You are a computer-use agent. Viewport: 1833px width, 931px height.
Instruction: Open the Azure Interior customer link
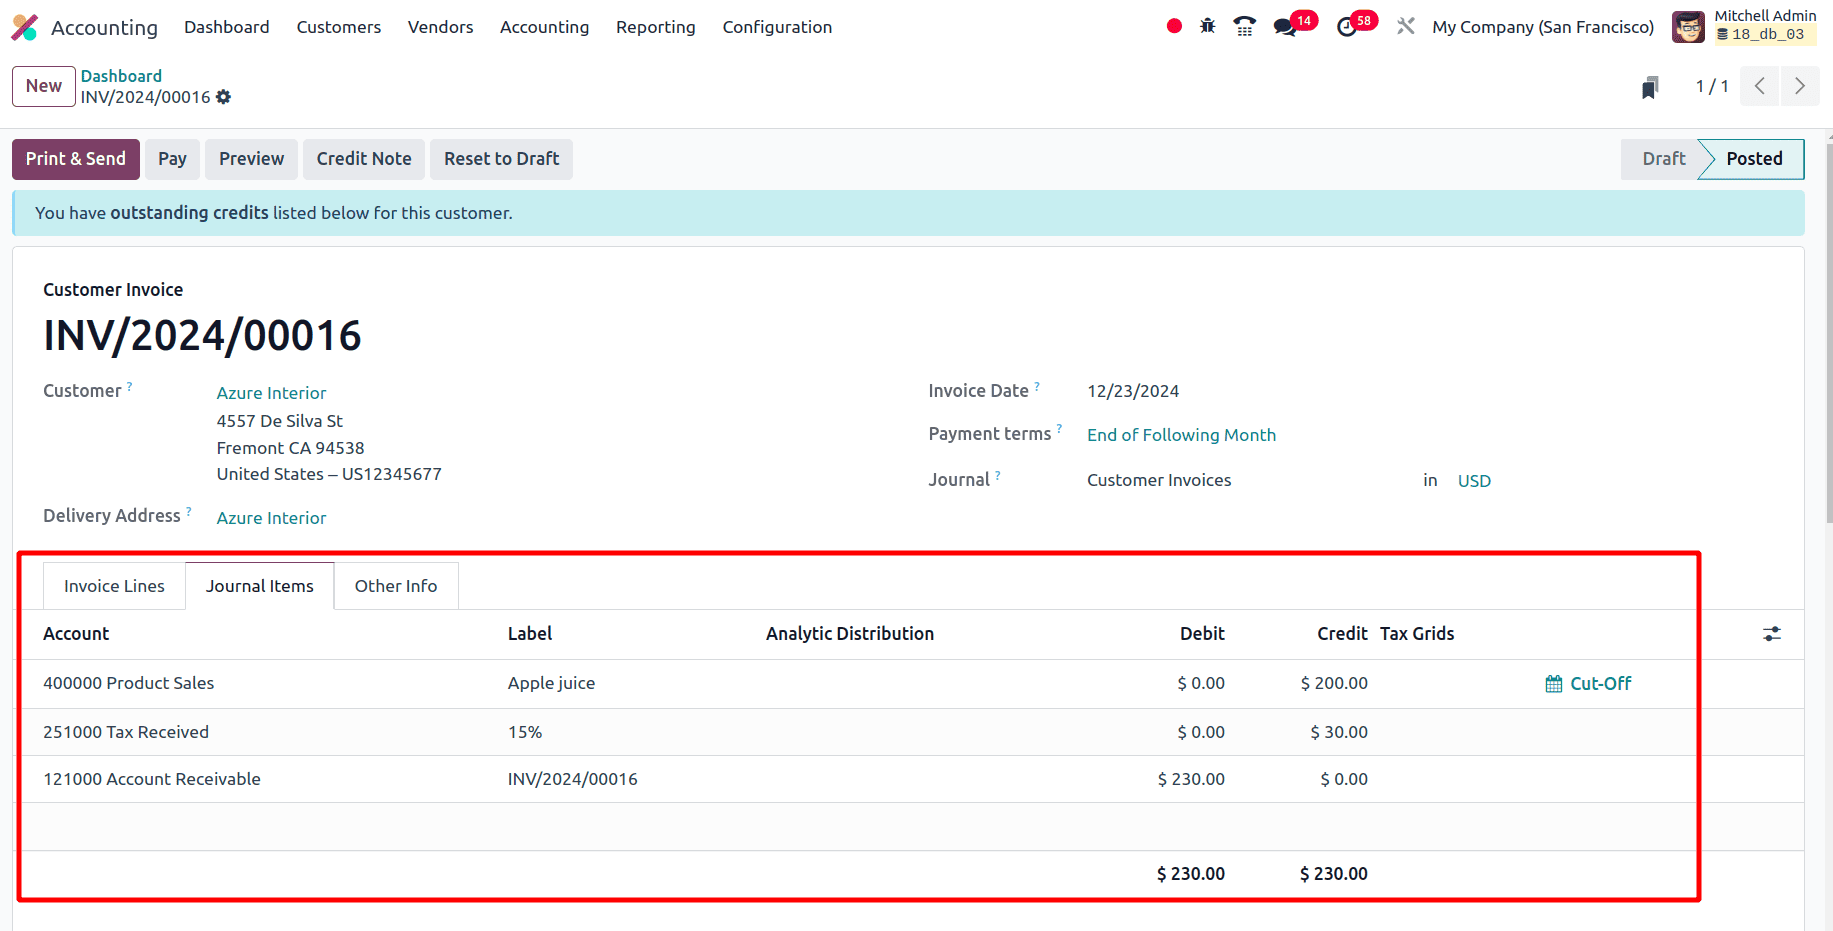click(x=271, y=393)
